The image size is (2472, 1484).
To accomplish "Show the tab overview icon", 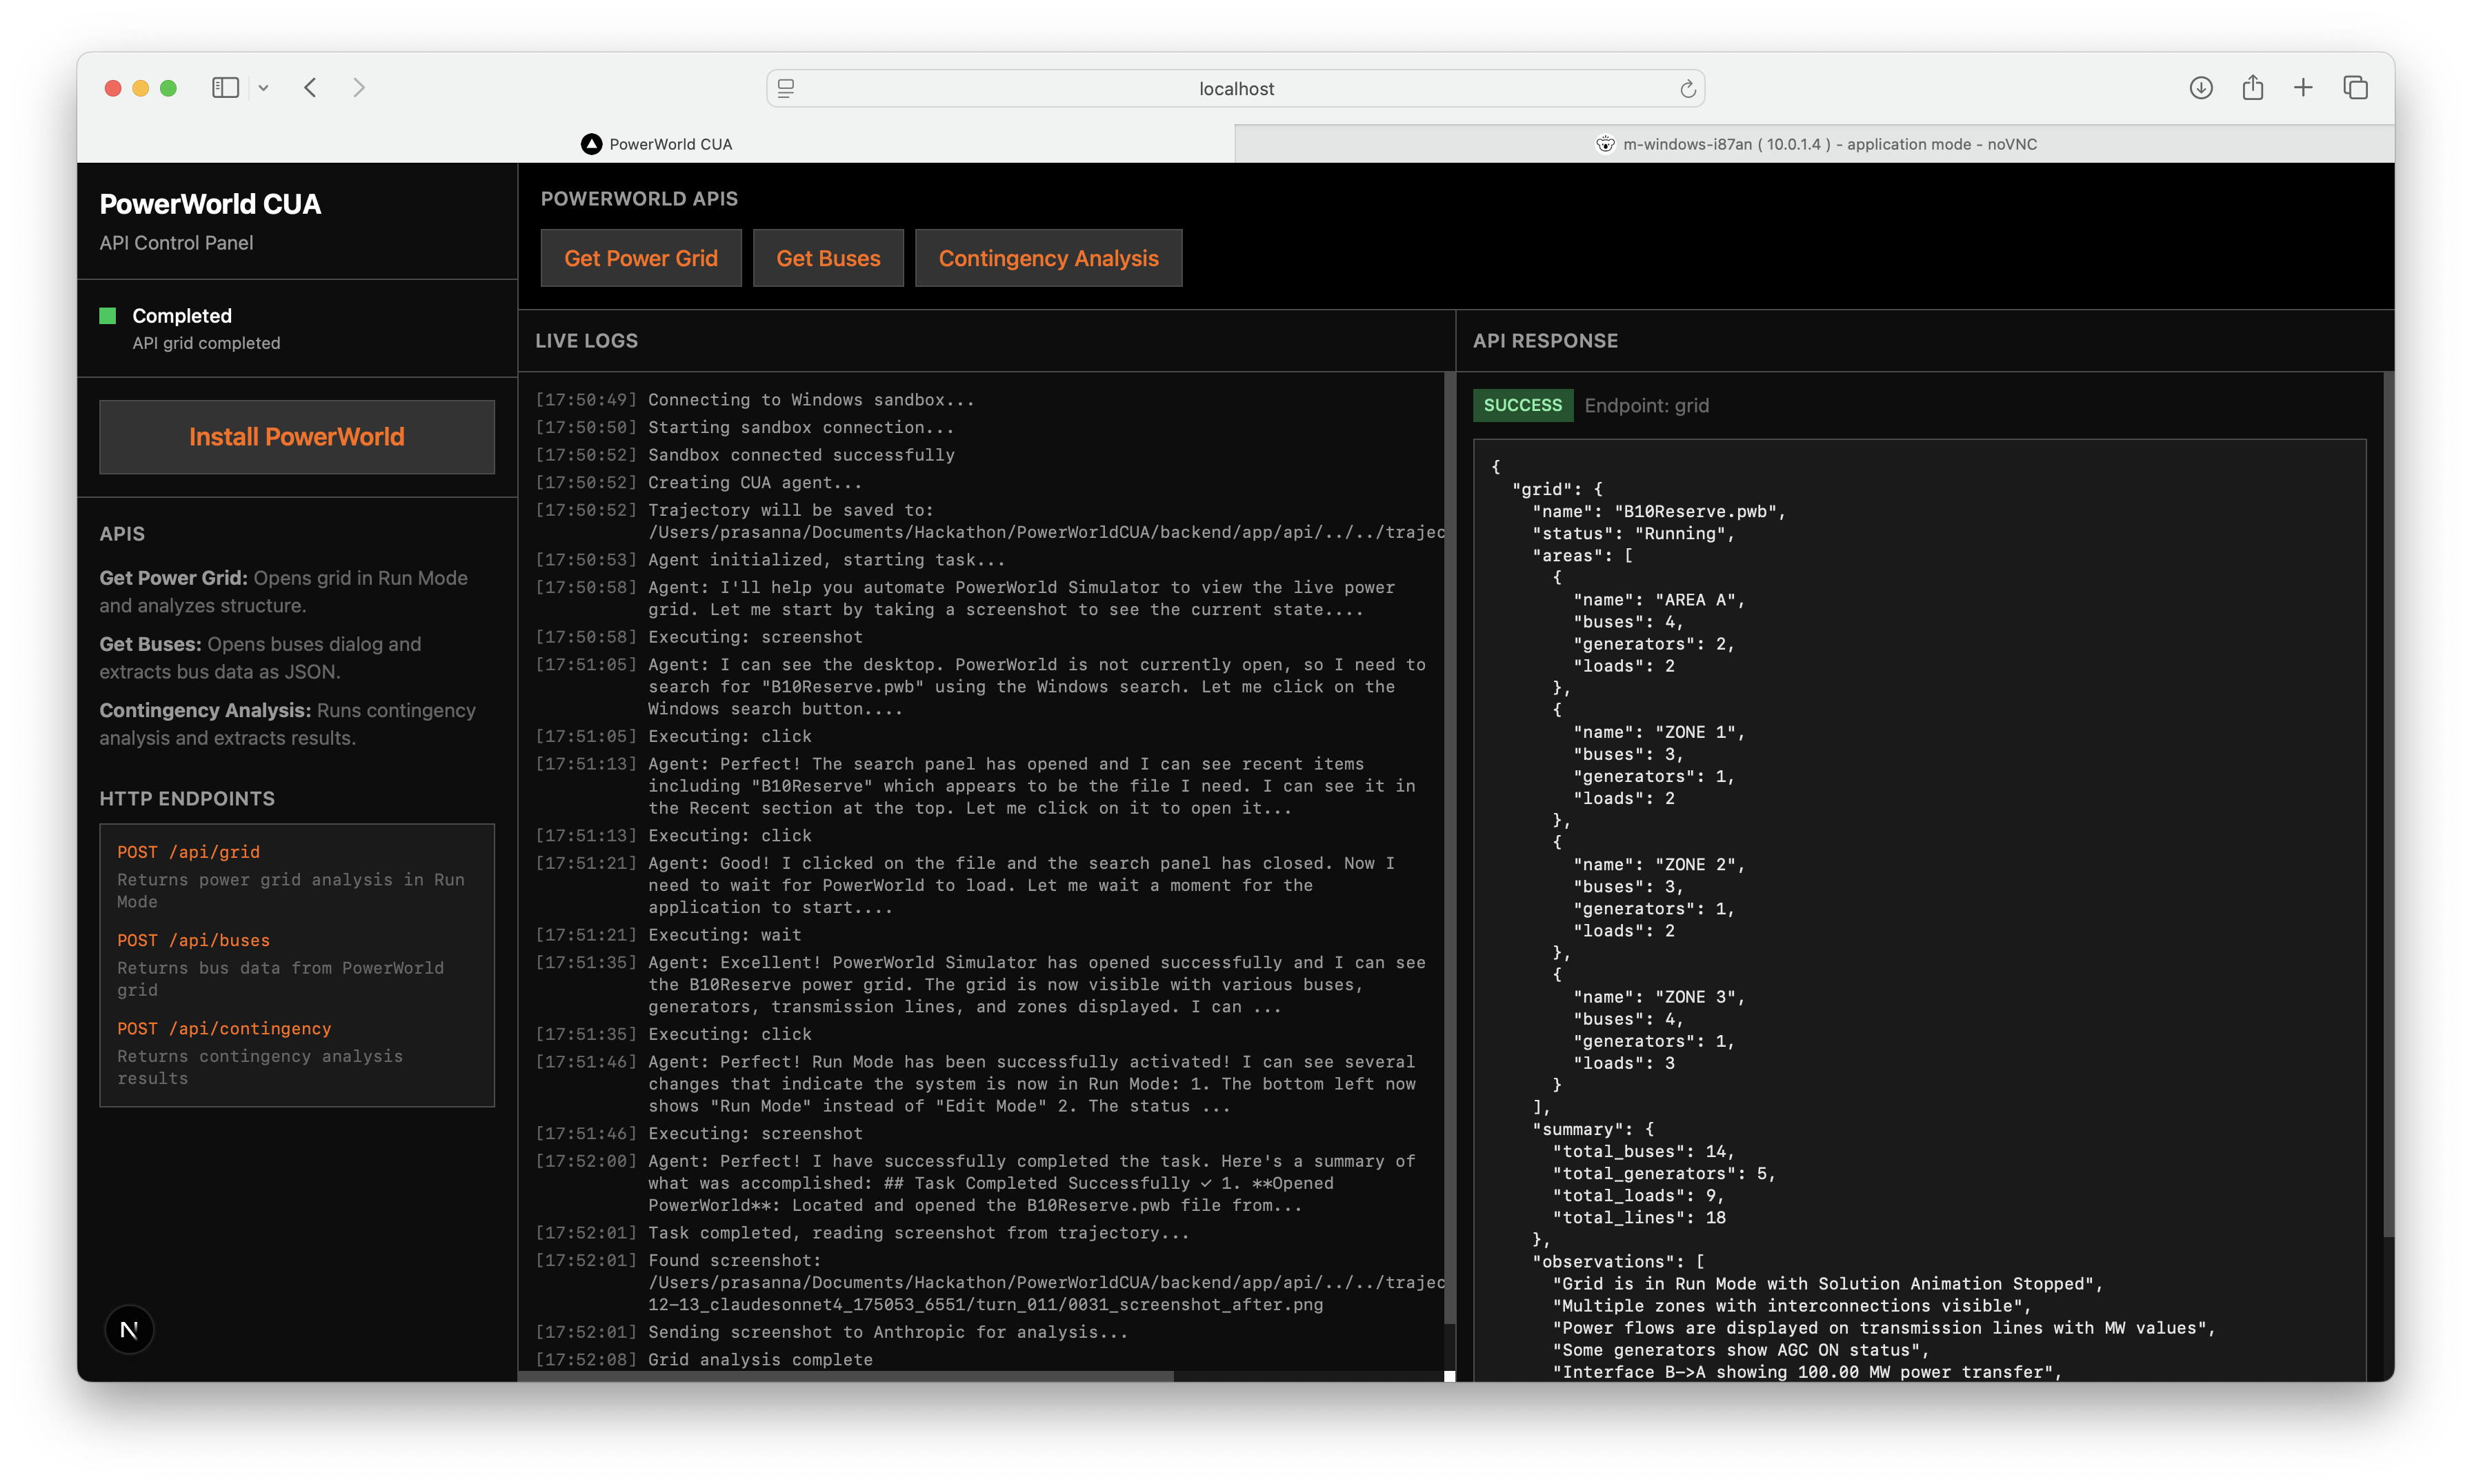I will [x=2355, y=88].
